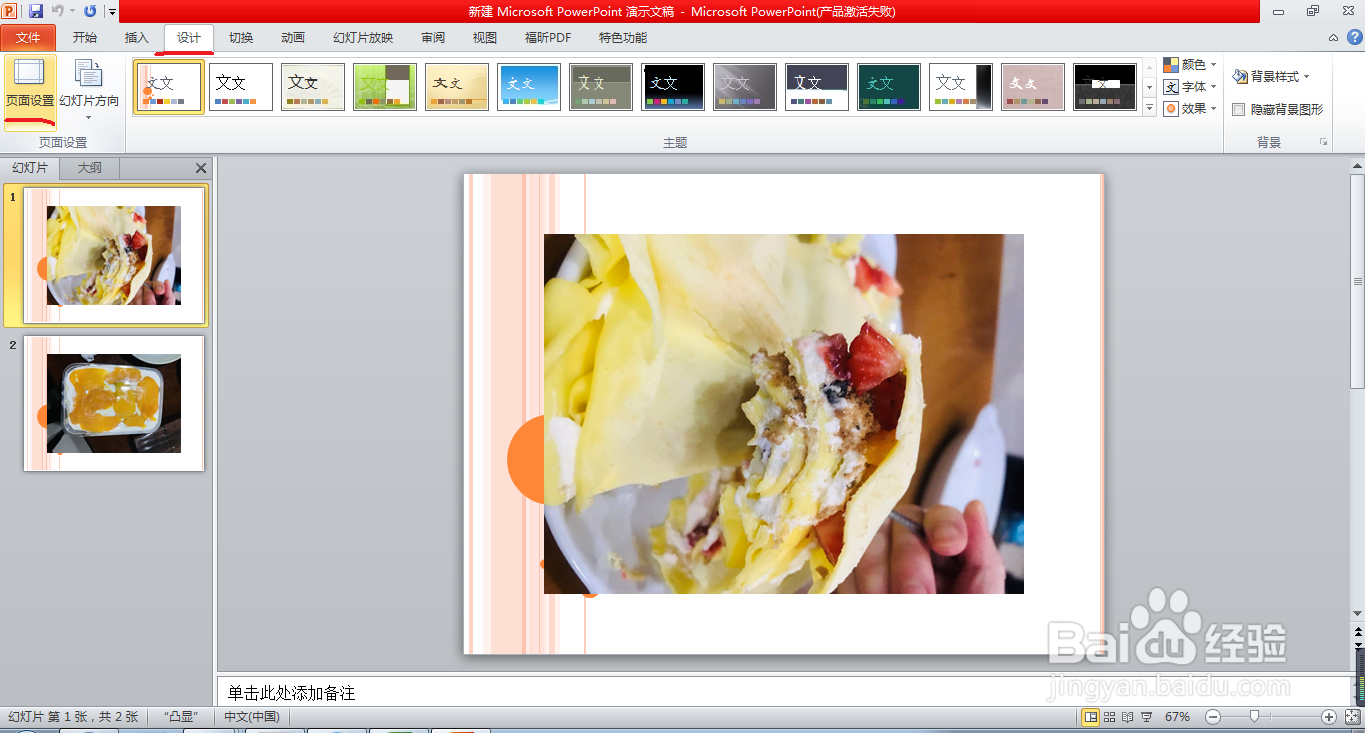Screen dimensions: 1365x733
Task: Open the 效果 theme effects dropdown
Action: [x=1190, y=109]
